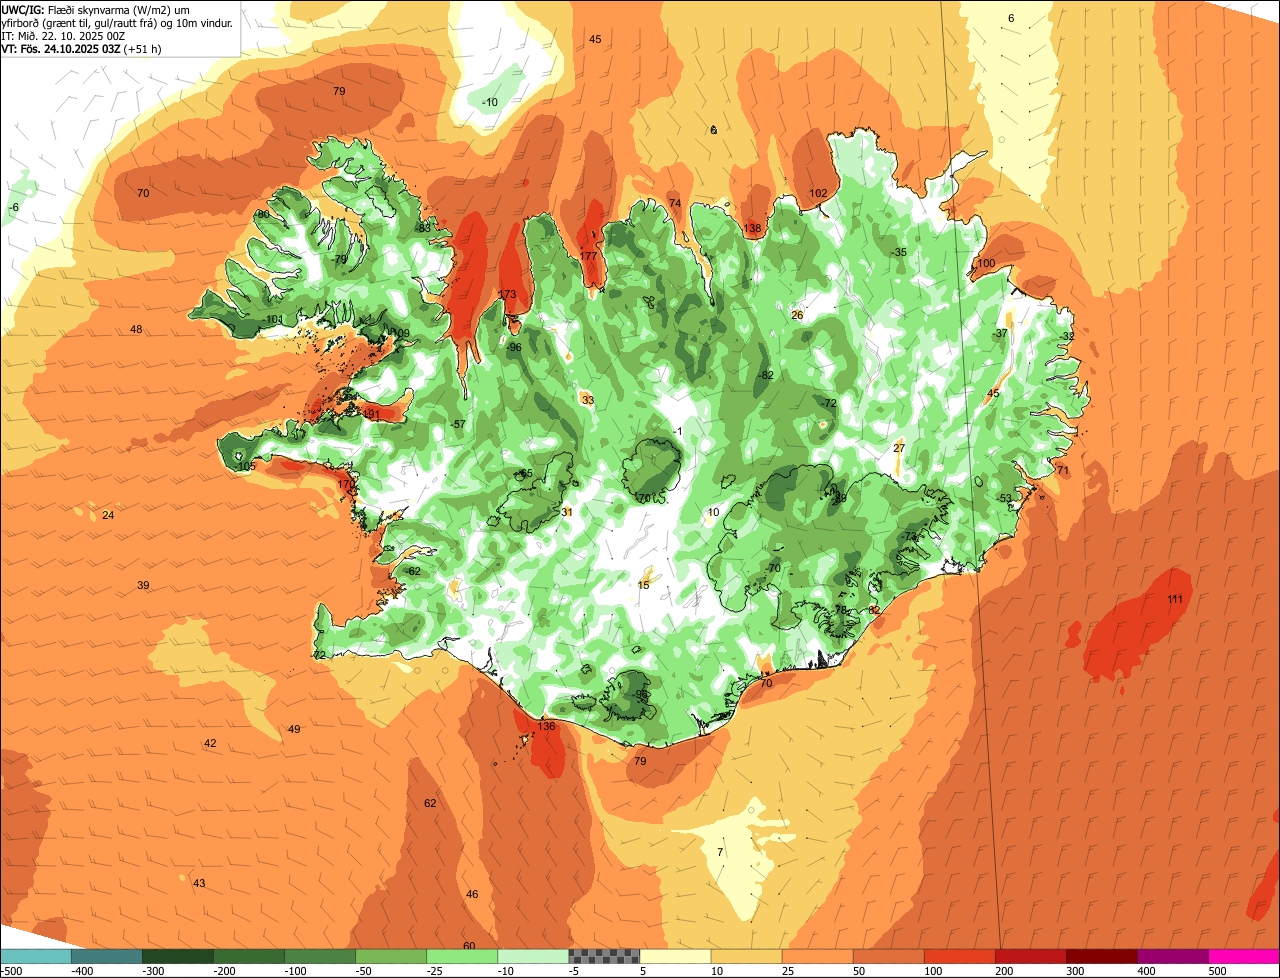
Task: Click the map value "48" west of Iceland
Action: (x=136, y=329)
